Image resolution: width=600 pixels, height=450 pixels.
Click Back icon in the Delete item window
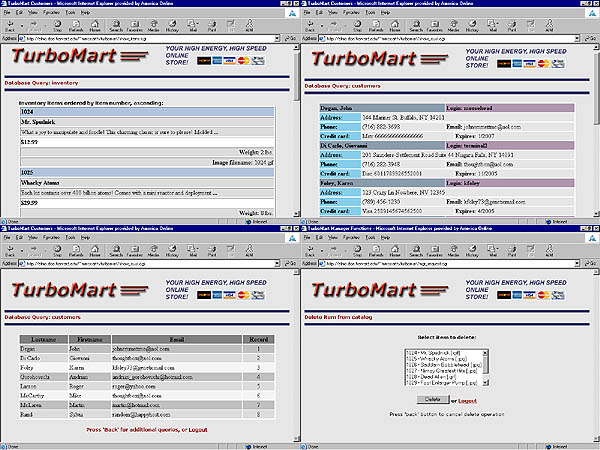(312, 251)
